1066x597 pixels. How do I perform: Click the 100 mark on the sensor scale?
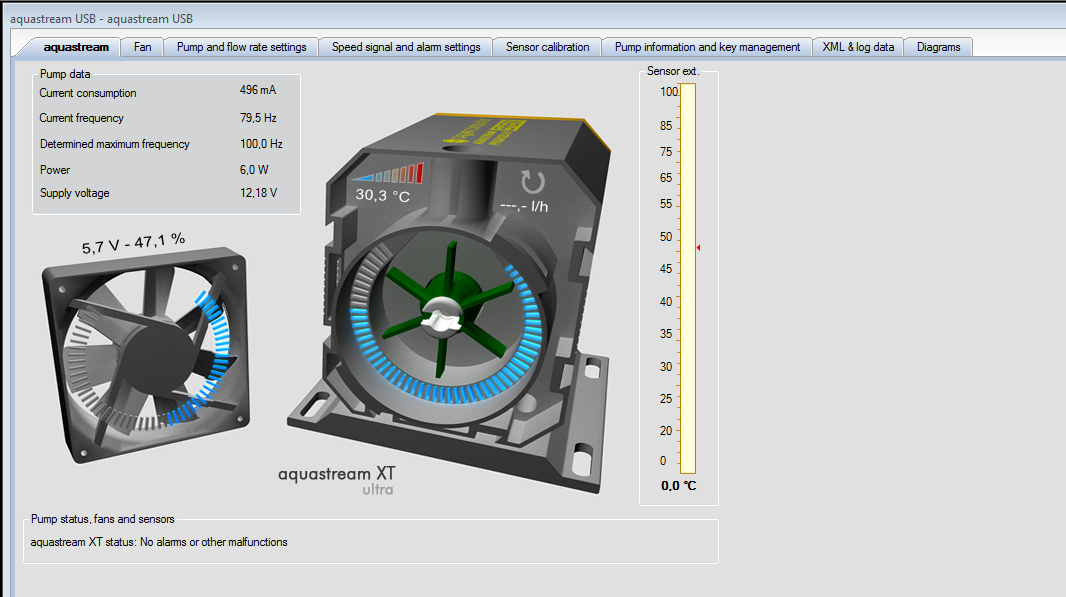tap(669, 91)
